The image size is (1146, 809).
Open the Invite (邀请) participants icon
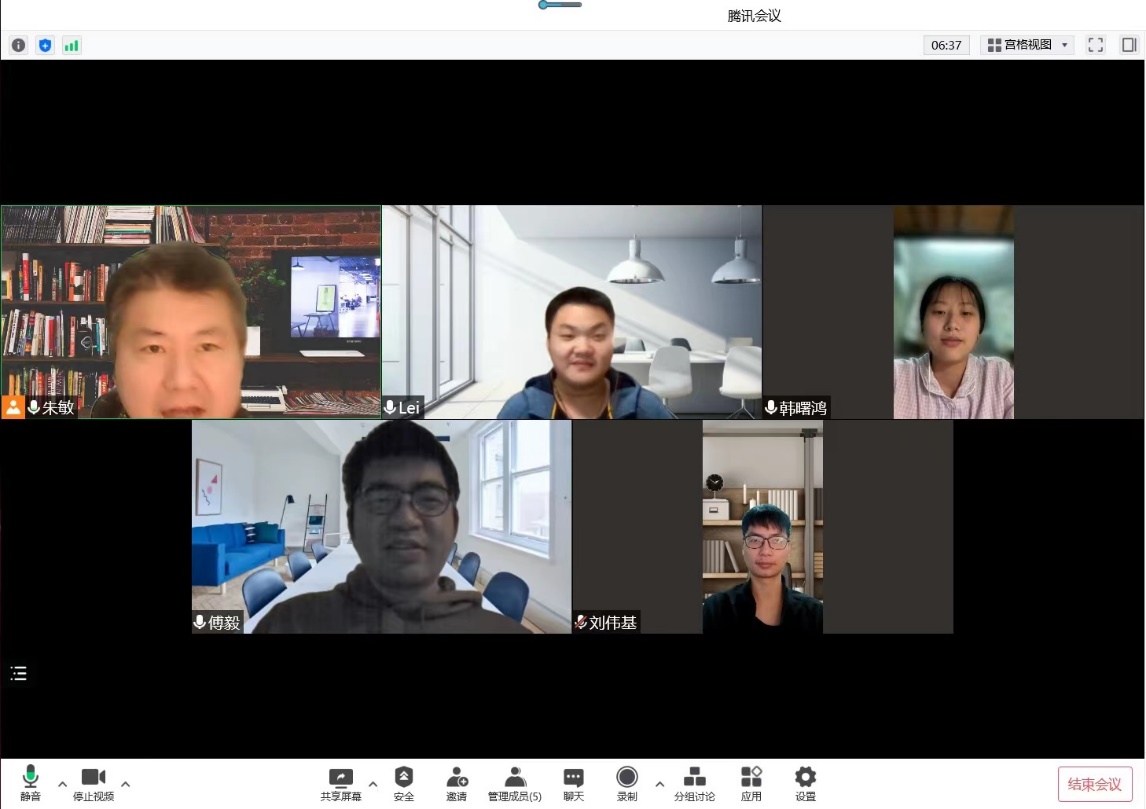(456, 783)
